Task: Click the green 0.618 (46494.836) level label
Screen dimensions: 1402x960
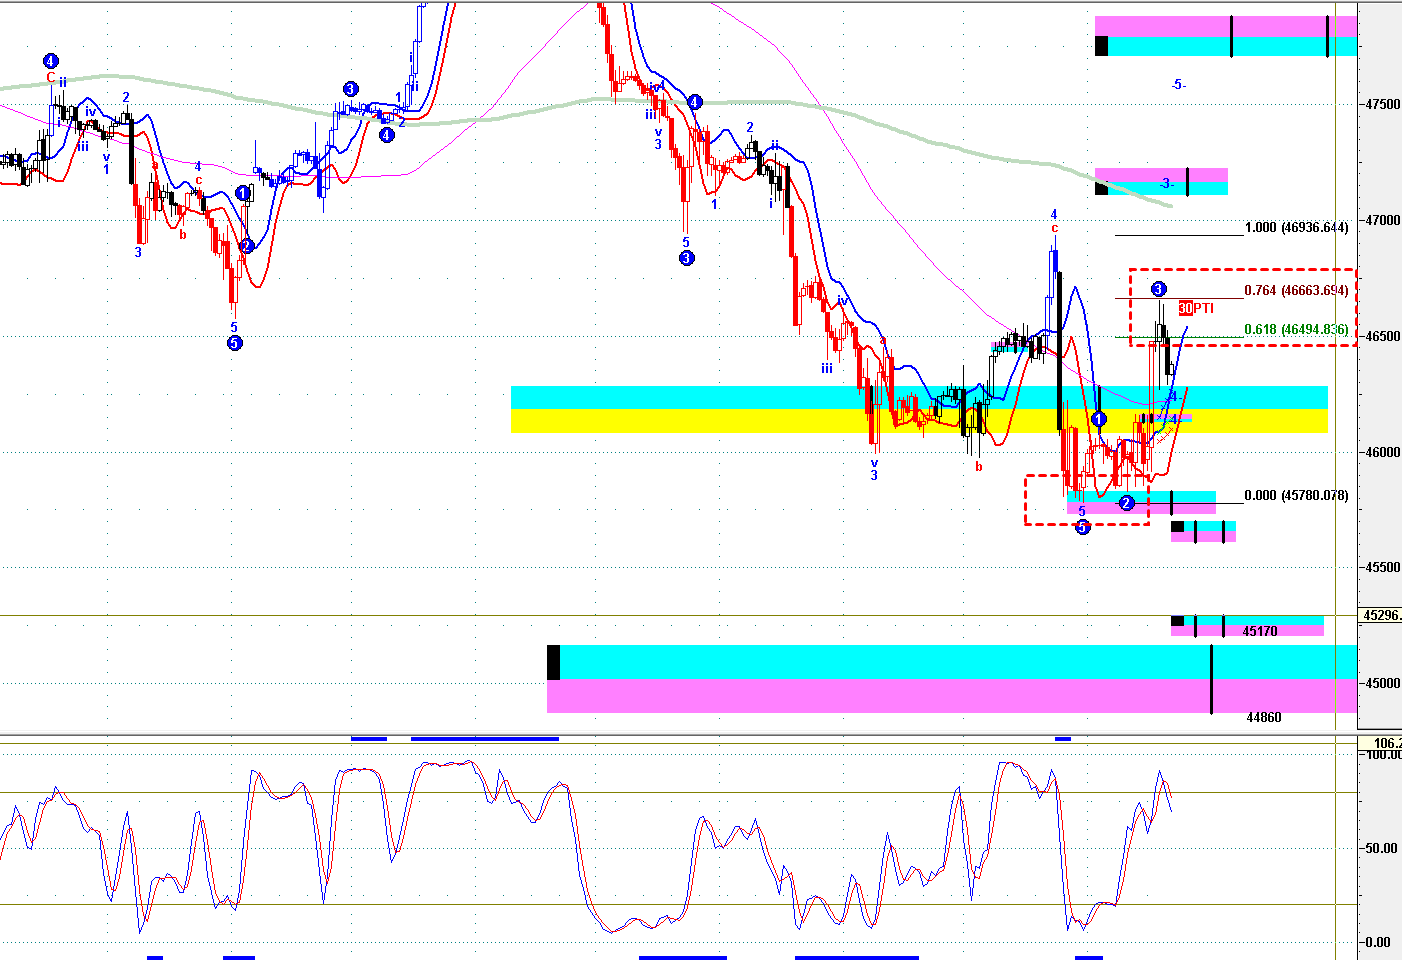Action: 1296,330
